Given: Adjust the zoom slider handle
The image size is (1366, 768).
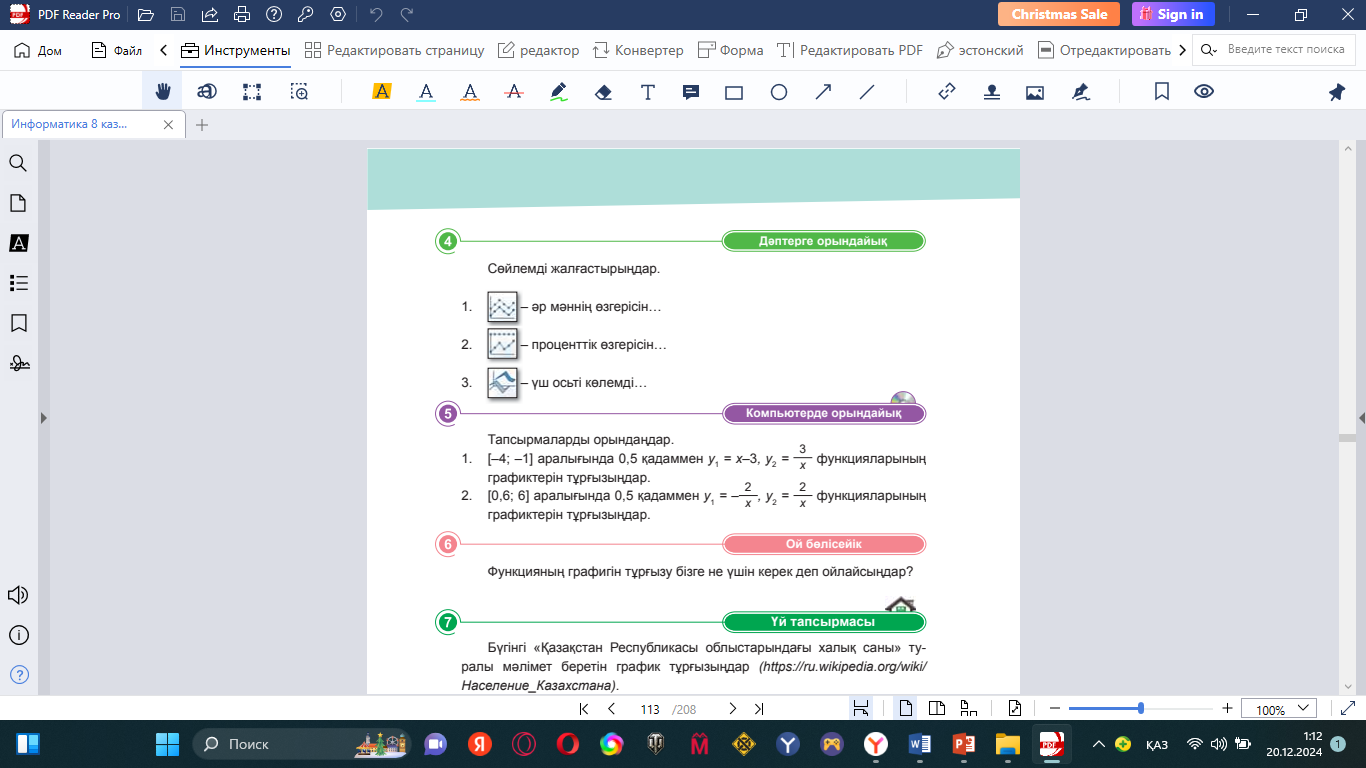Looking at the screenshot, I should pyautogui.click(x=1141, y=709).
